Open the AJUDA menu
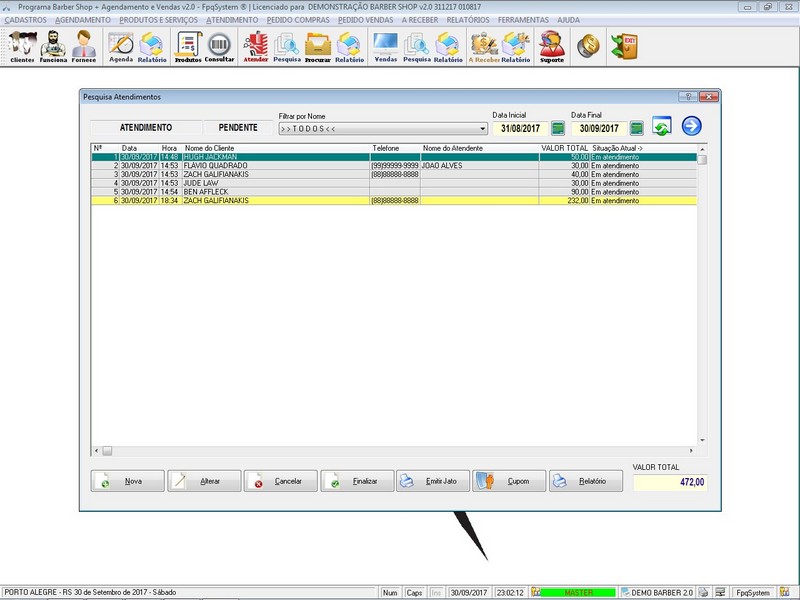Viewport: 800px width, 600px height. [568, 20]
